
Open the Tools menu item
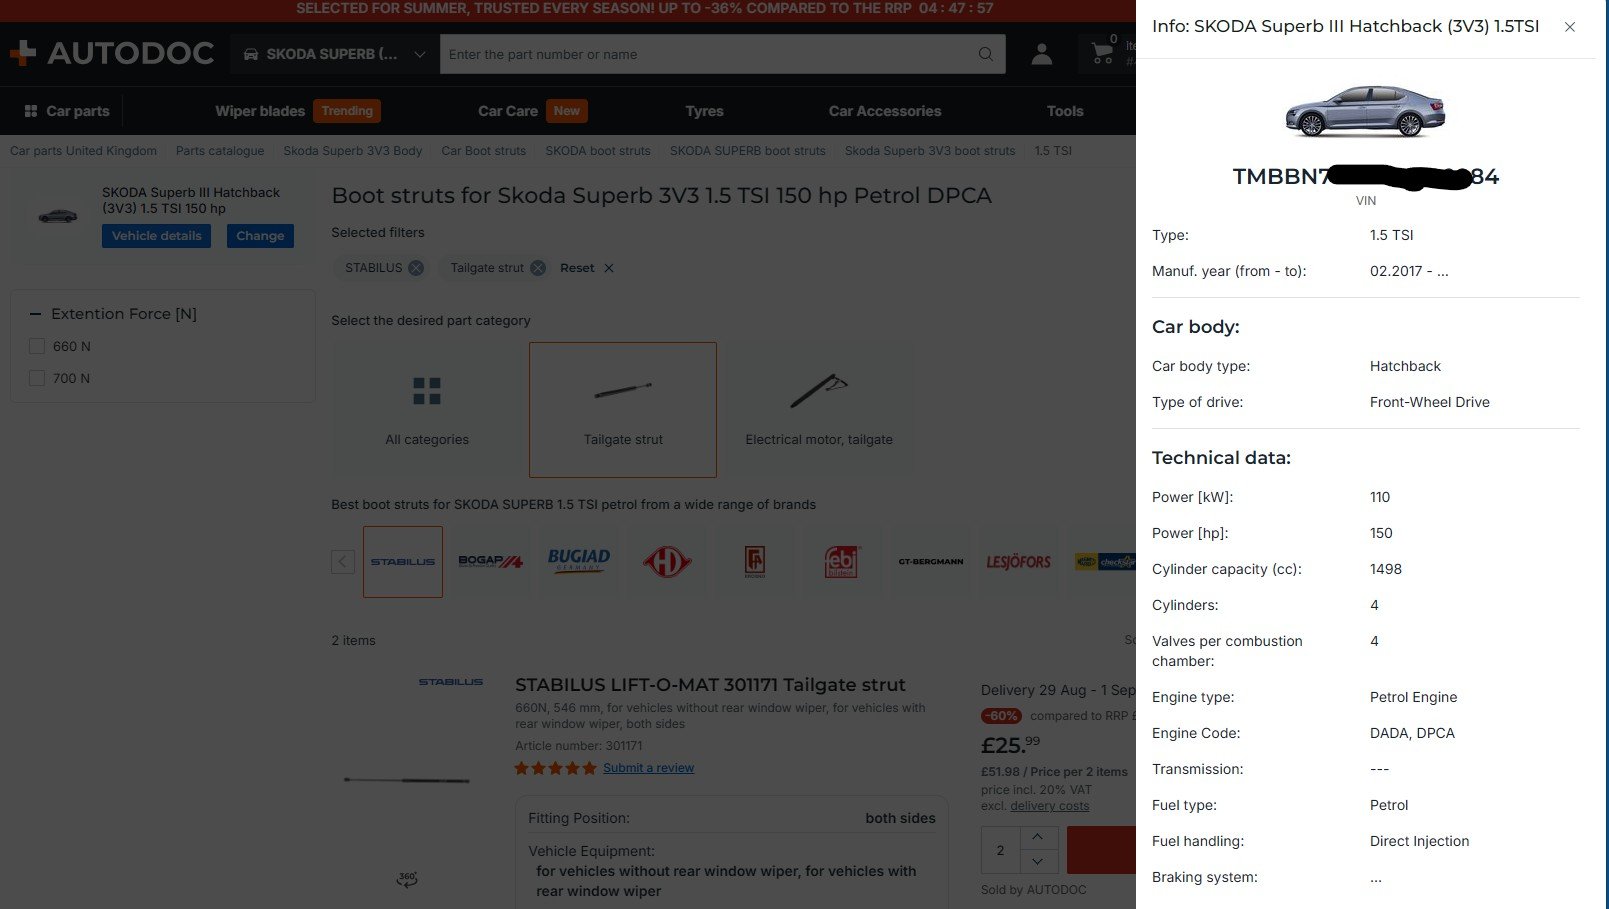[1065, 111]
